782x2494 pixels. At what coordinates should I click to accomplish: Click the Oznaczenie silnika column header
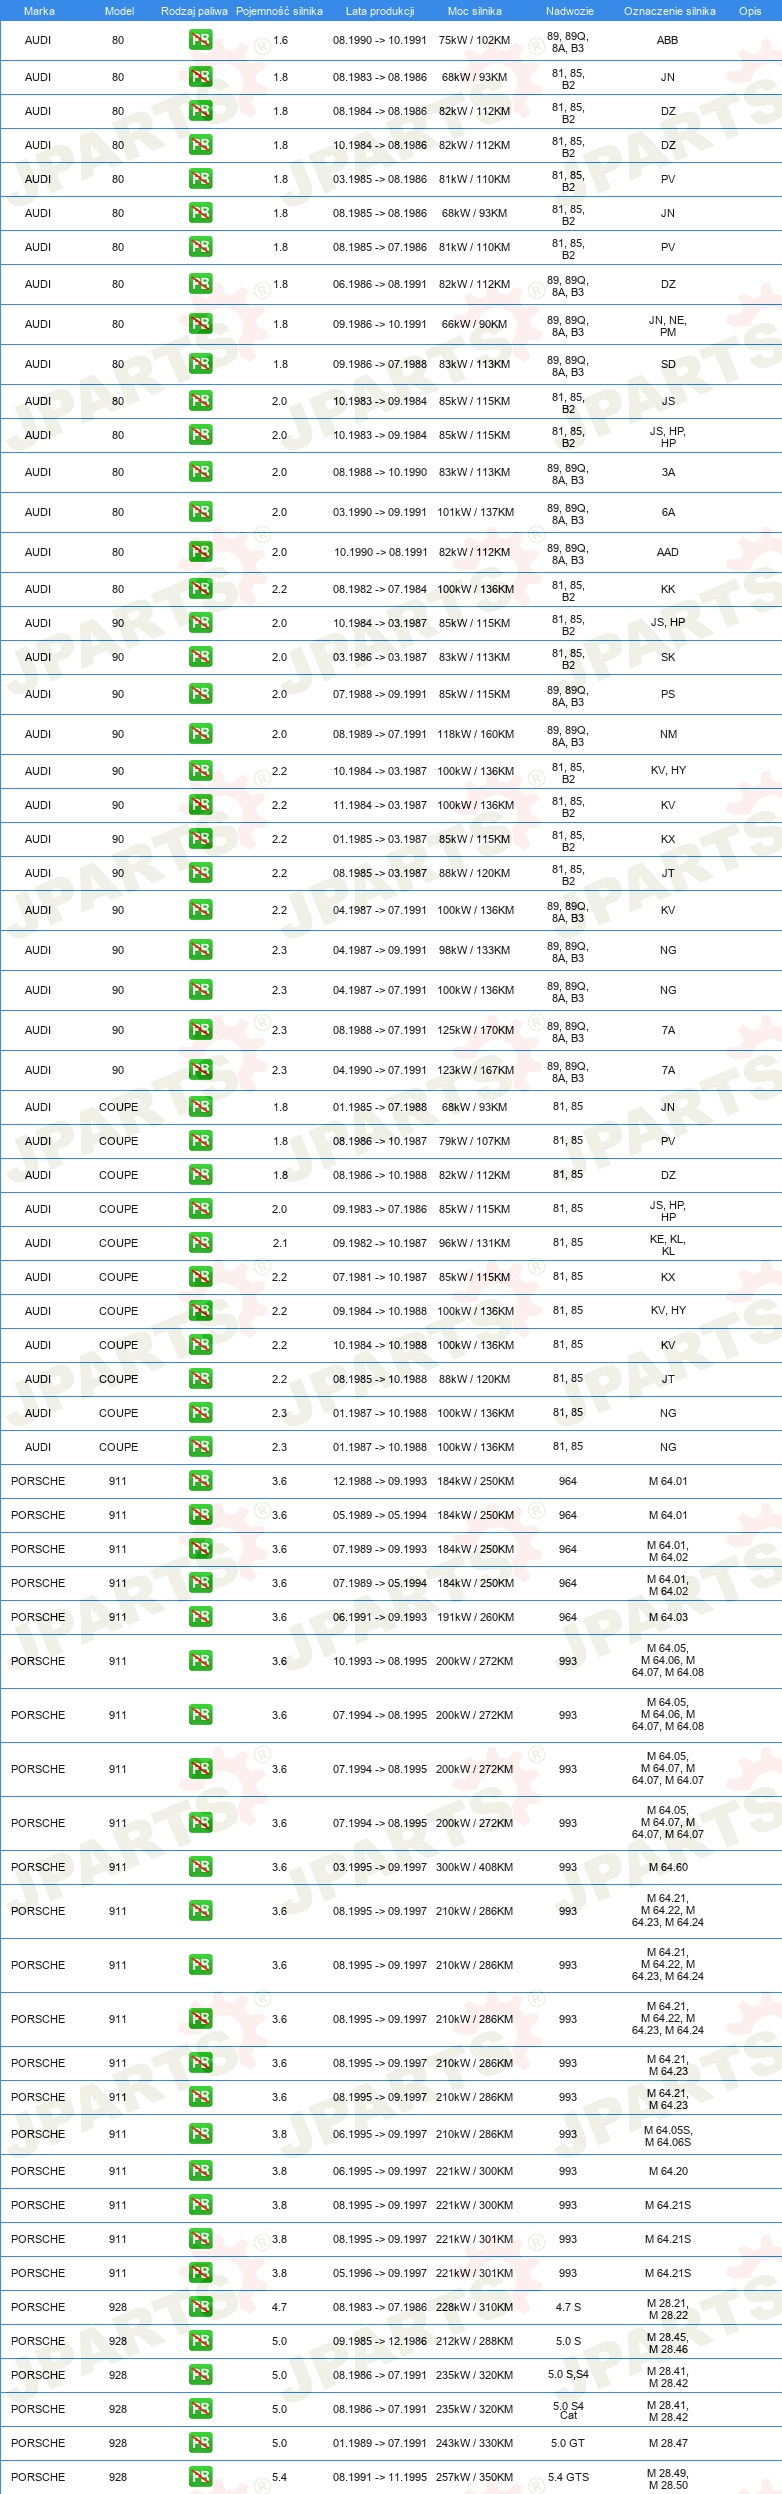click(670, 11)
